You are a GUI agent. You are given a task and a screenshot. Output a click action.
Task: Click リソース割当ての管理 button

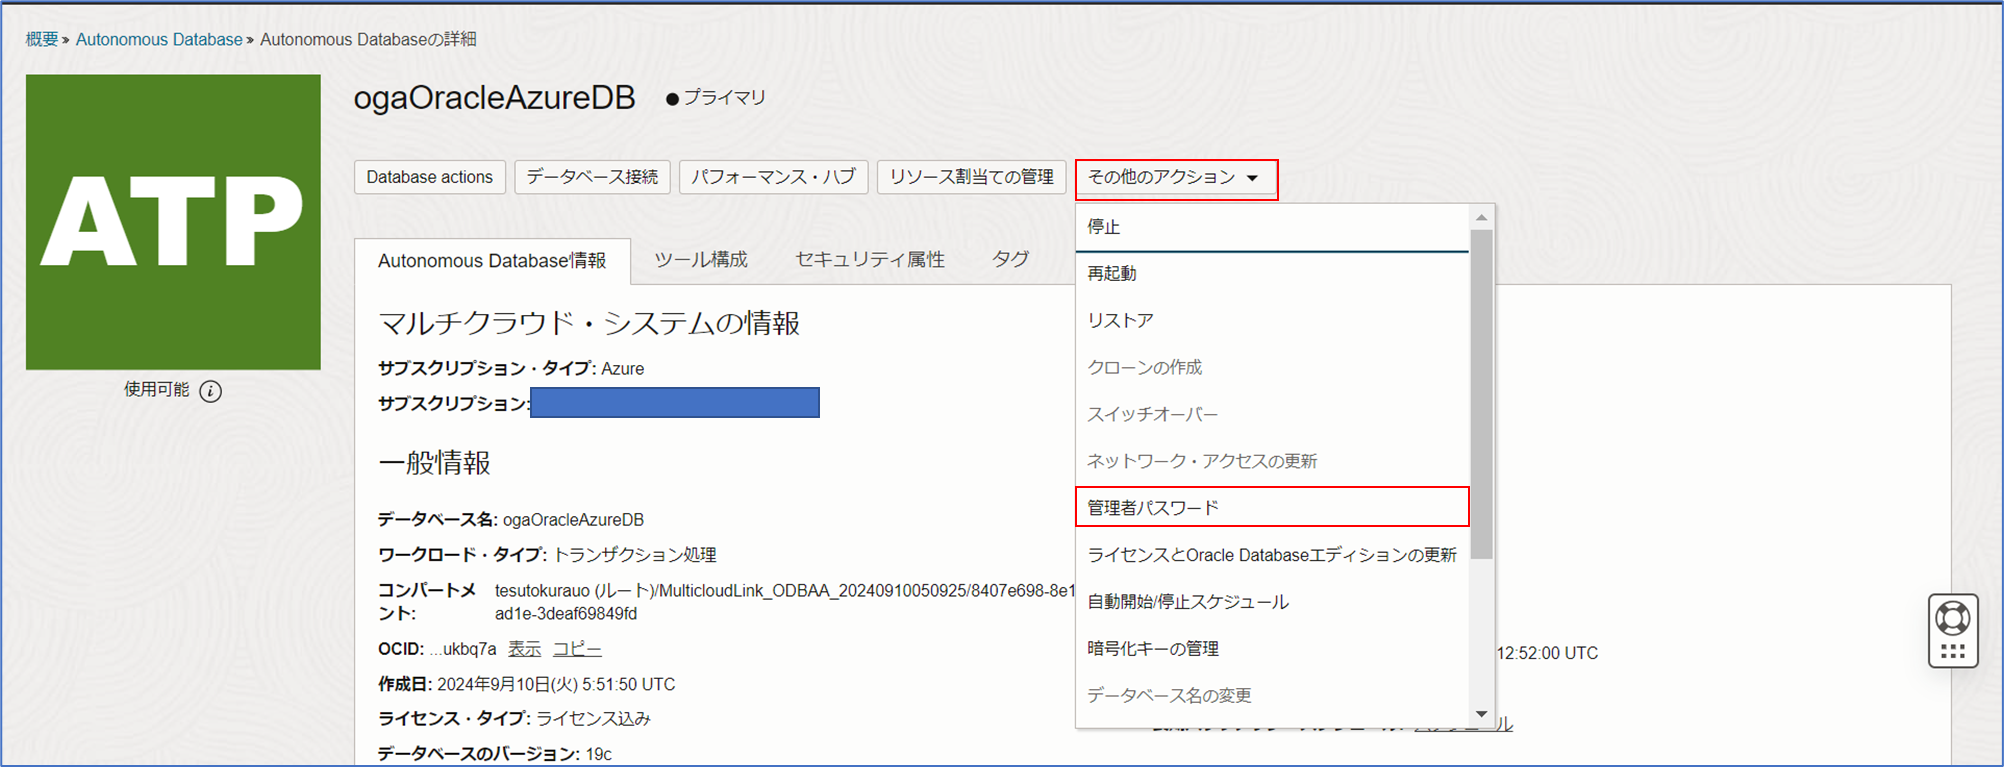pos(972,177)
